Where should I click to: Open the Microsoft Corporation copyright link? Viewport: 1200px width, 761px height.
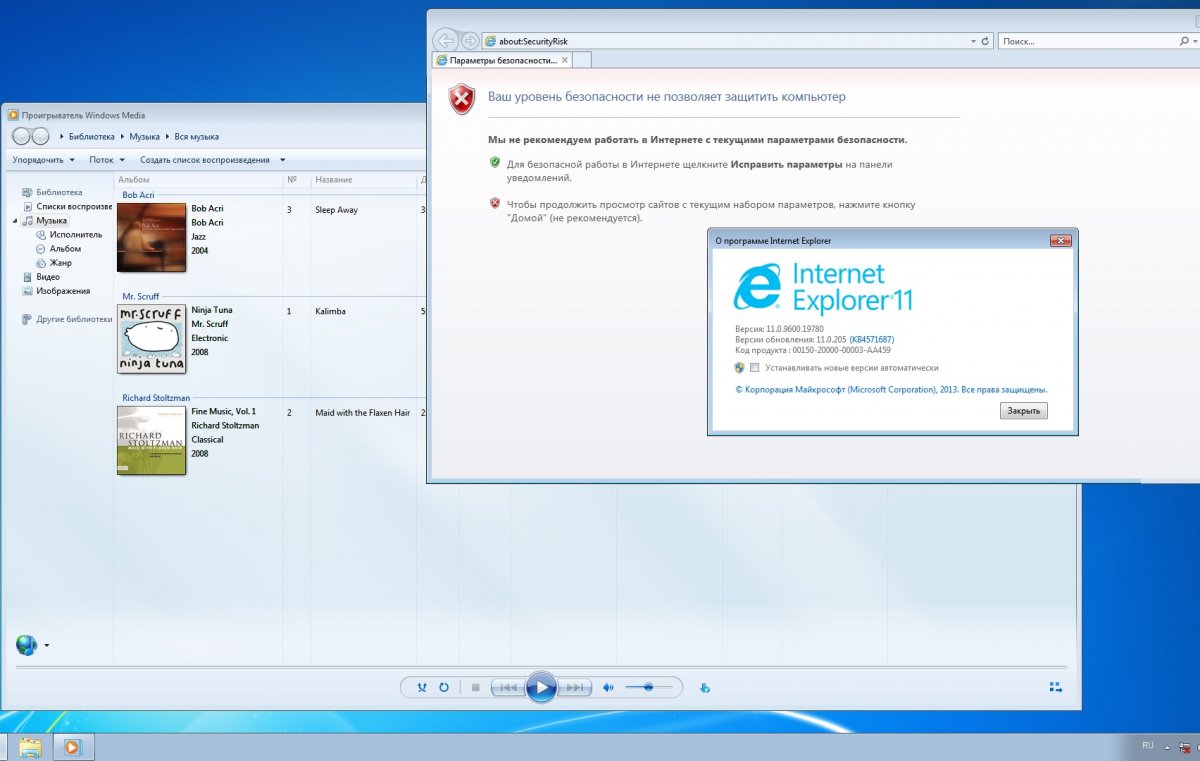[x=891, y=390]
